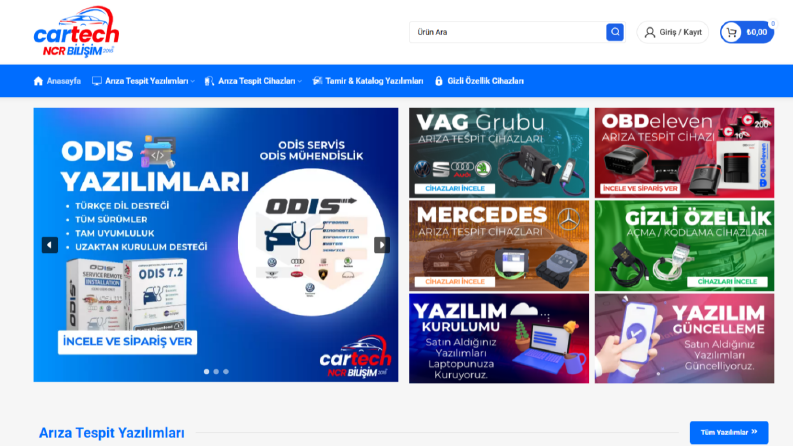Click the Tüm Yazılımlar button
This screenshot has height=446, width=793.
[x=729, y=432]
